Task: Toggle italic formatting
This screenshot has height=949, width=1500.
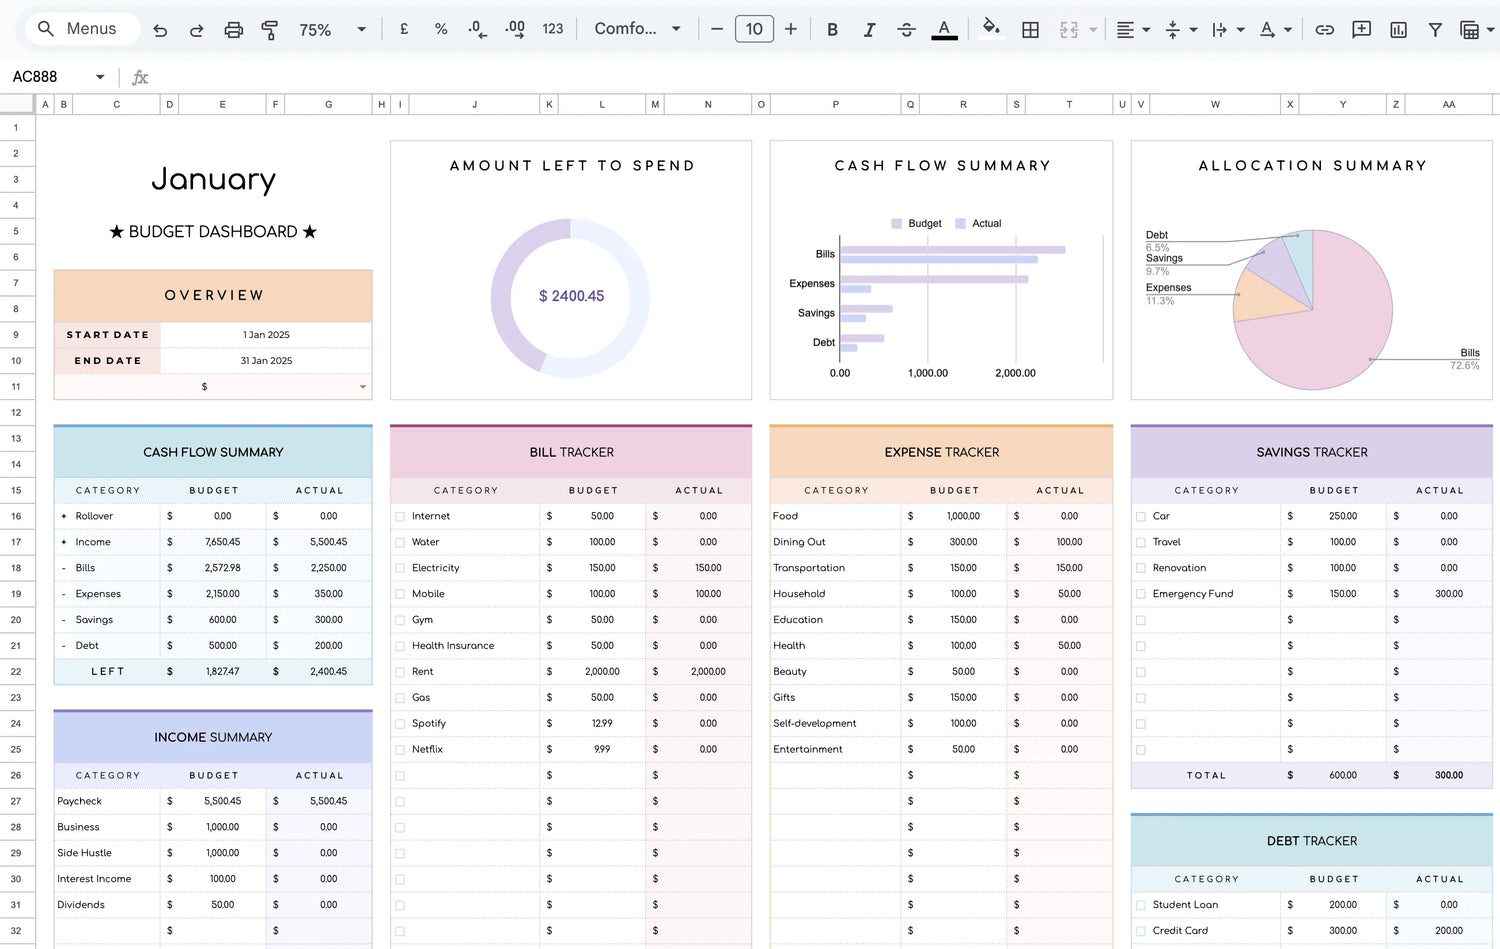Action: [869, 30]
